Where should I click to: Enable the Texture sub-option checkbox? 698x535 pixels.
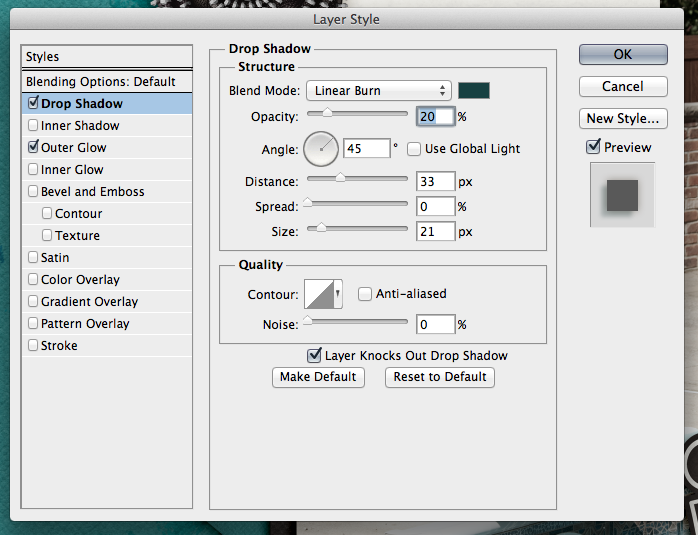pos(47,235)
